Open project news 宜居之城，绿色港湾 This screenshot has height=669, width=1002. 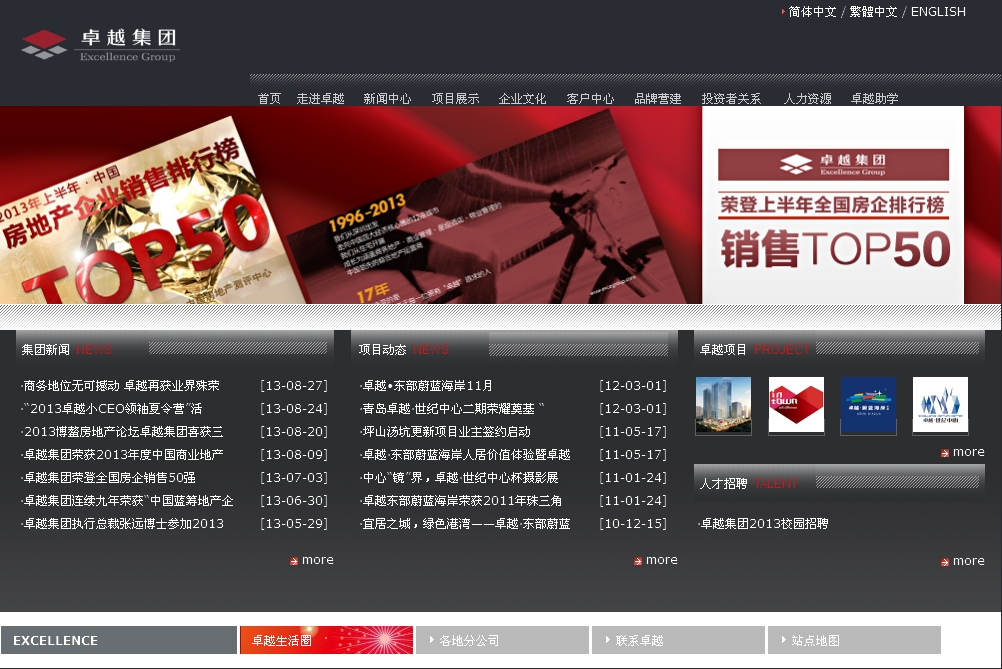coord(465,524)
